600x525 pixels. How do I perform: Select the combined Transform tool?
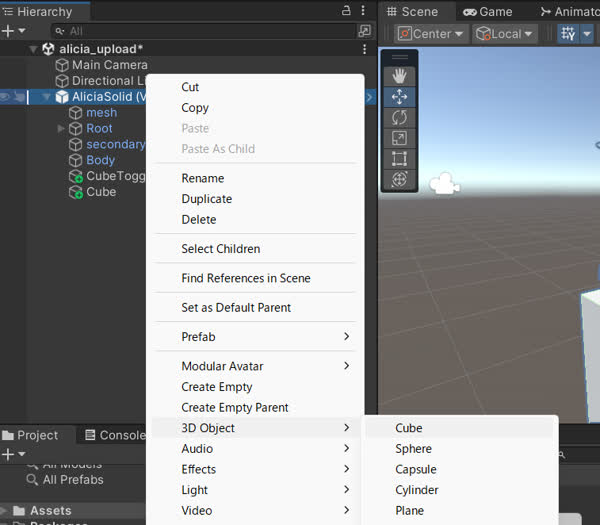tap(399, 179)
